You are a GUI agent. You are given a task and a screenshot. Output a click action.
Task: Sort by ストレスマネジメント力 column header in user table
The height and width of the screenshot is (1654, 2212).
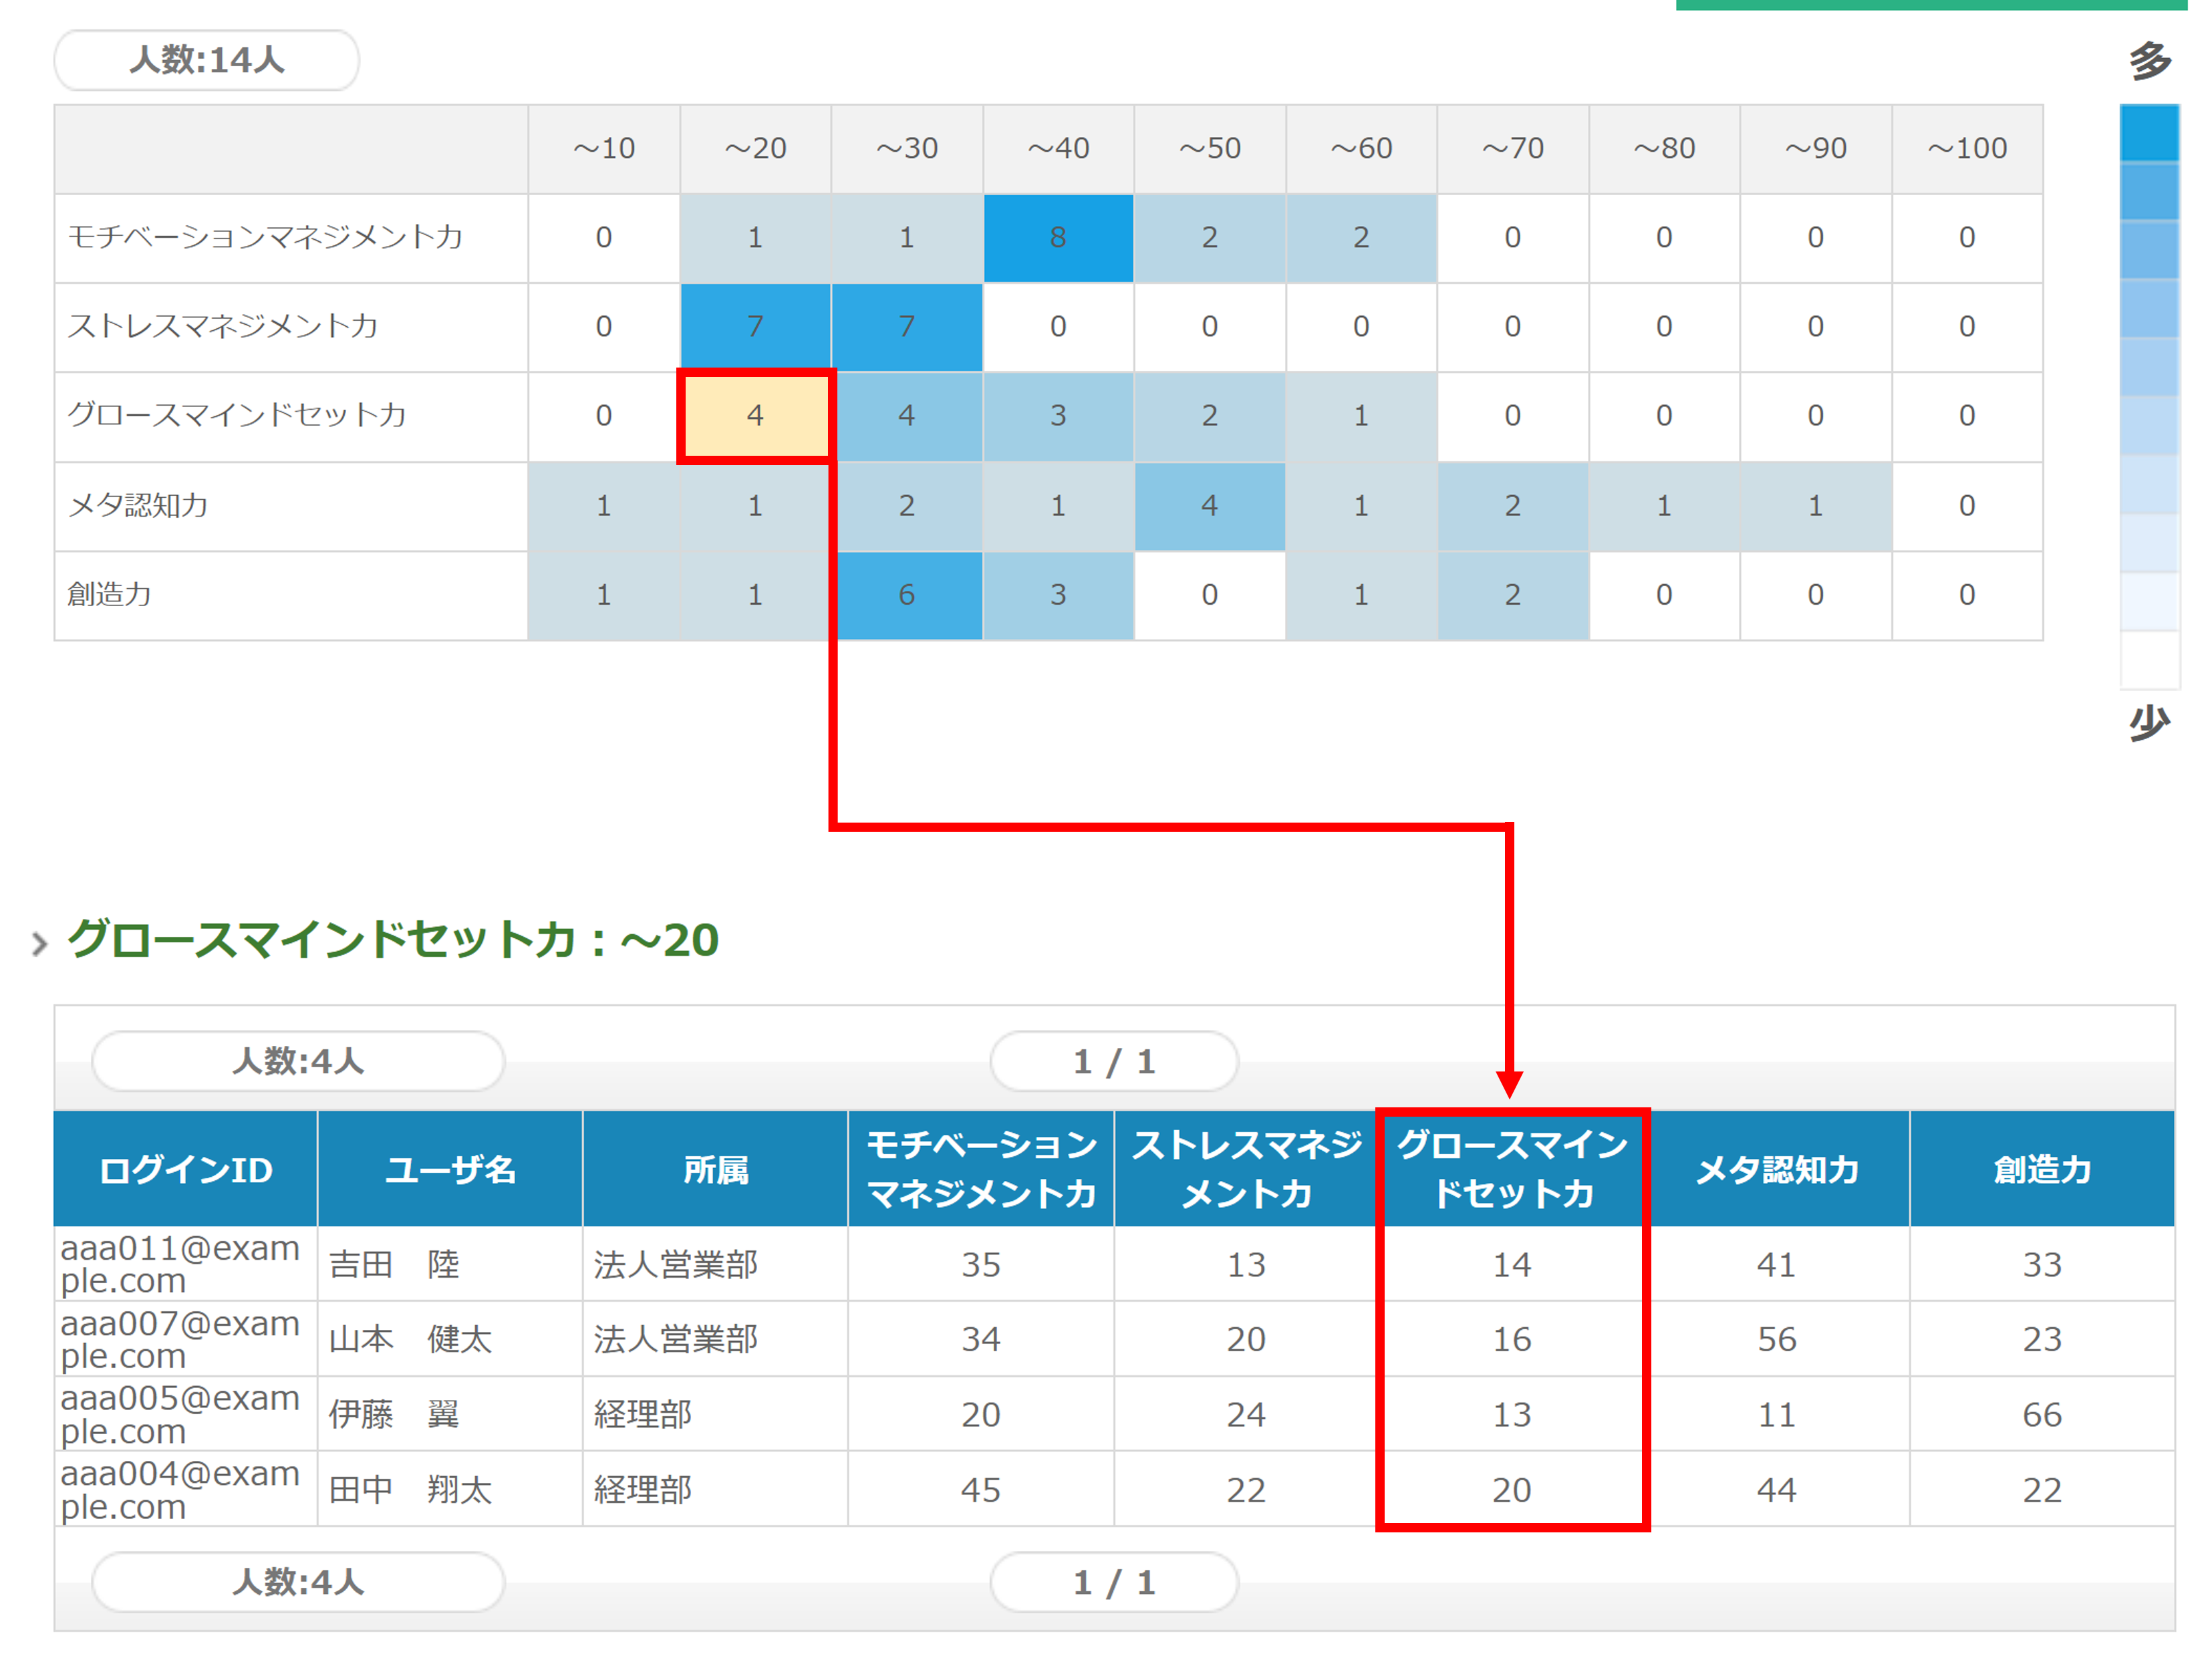pyautogui.click(x=1246, y=1169)
